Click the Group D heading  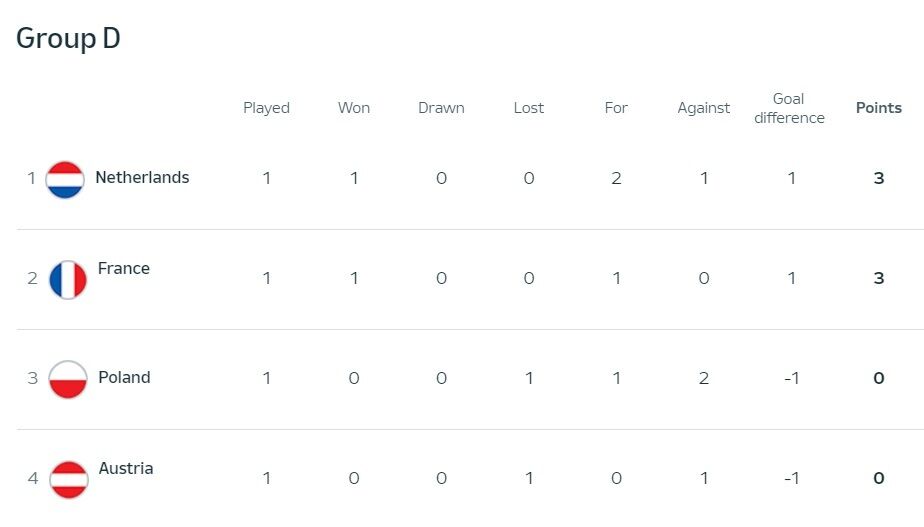(x=68, y=39)
